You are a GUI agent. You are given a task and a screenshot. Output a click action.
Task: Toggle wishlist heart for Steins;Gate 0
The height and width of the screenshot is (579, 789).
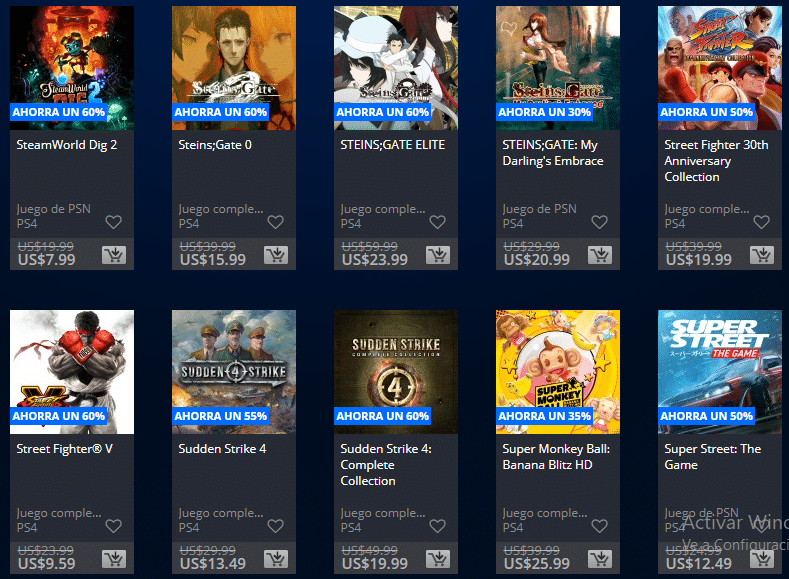click(x=276, y=222)
